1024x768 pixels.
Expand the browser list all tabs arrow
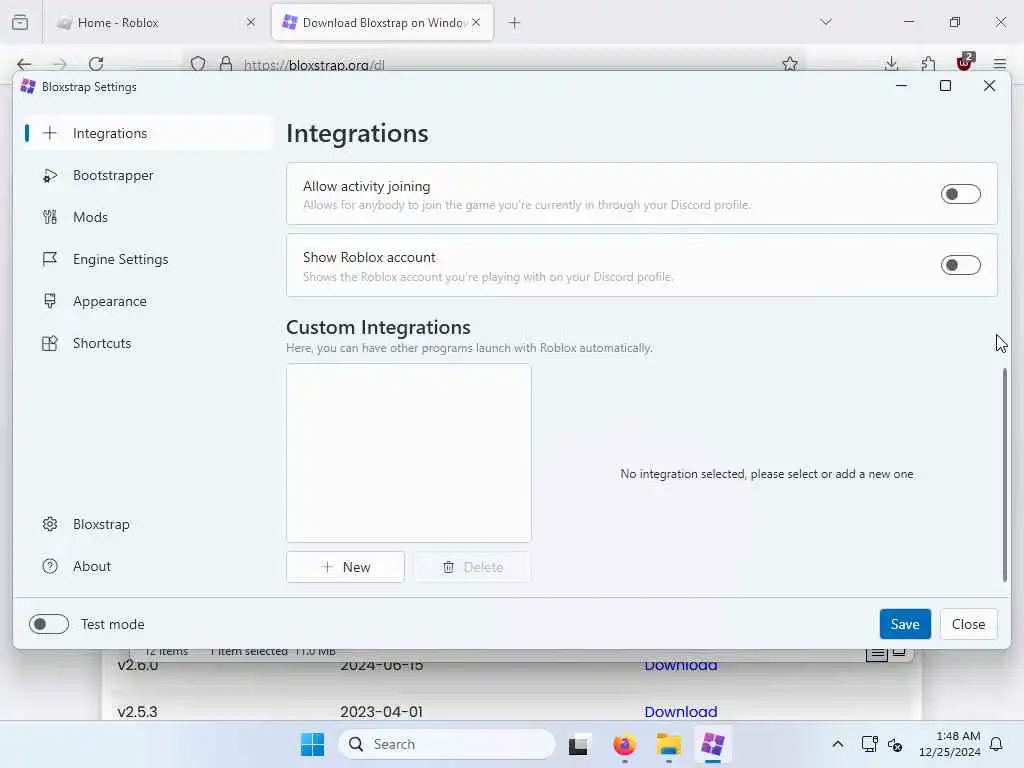[x=826, y=22]
